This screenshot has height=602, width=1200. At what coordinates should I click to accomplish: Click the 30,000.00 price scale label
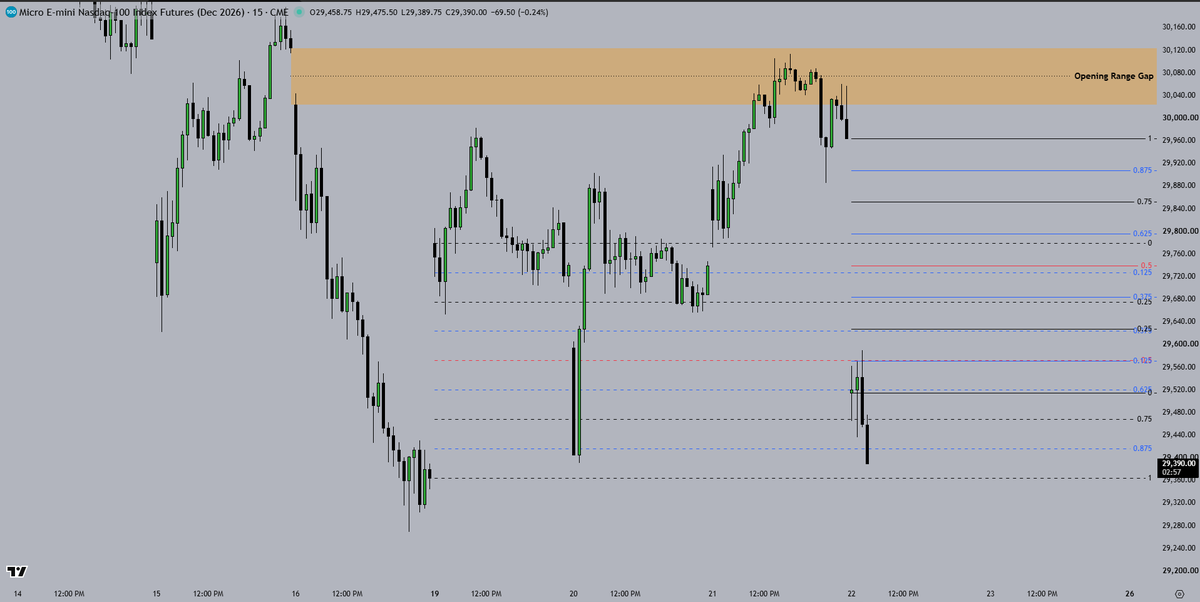pos(1180,117)
